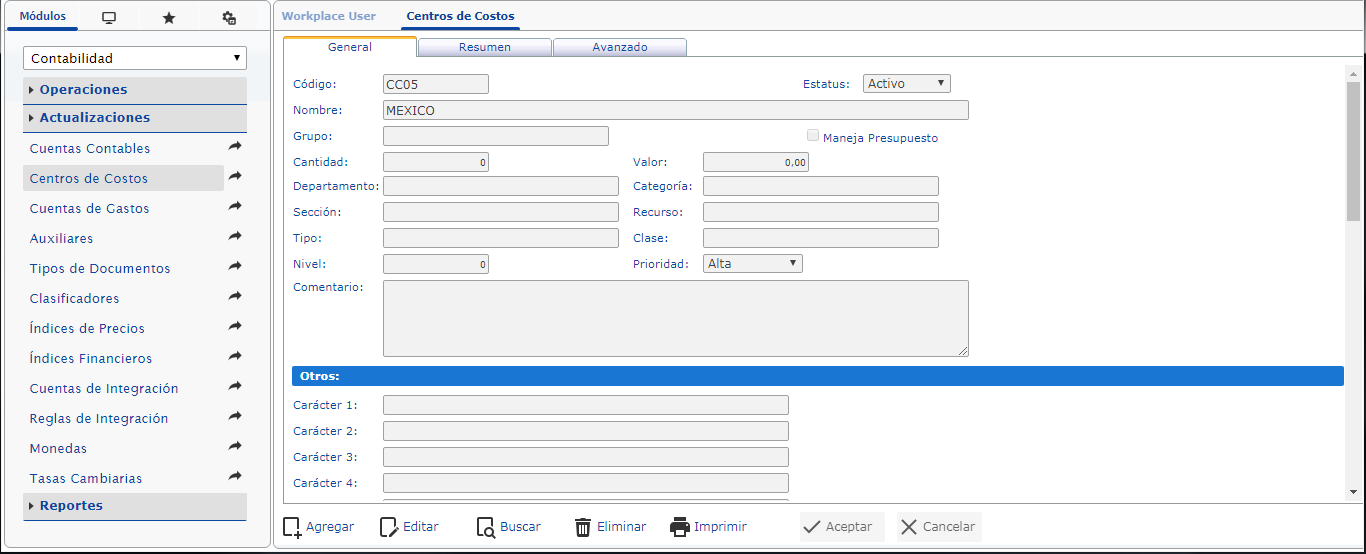This screenshot has height=554, width=1366.
Task: Open the Prioridad dropdown showing Alta
Action: coord(753,264)
